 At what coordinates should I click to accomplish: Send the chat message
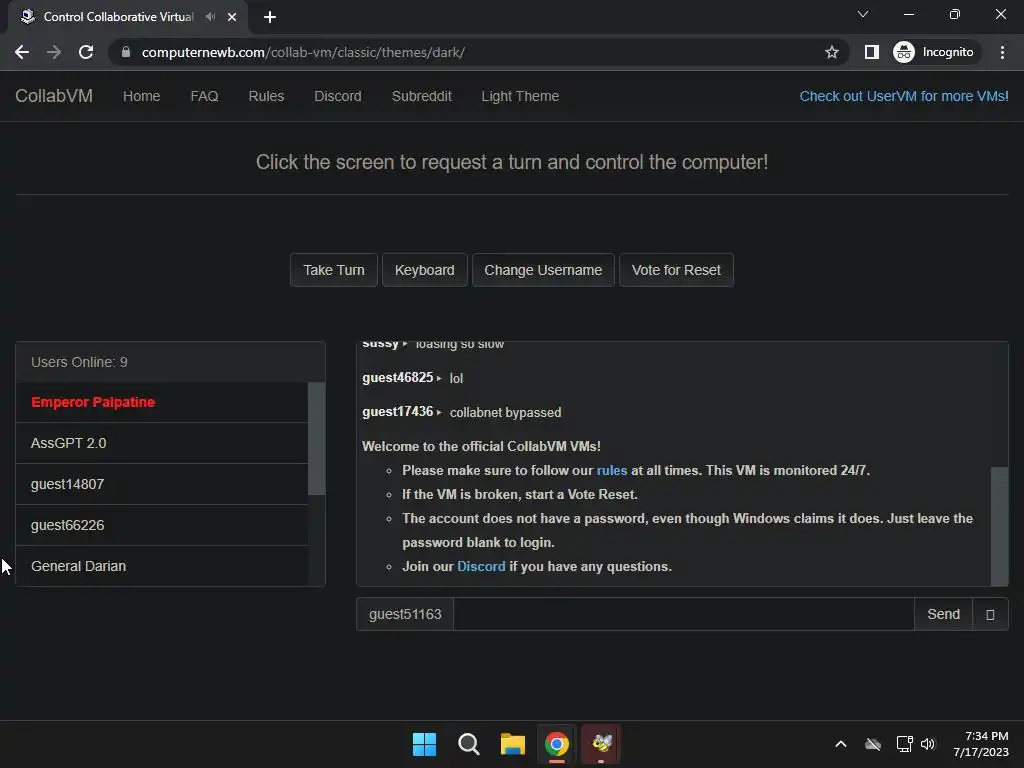(x=943, y=614)
